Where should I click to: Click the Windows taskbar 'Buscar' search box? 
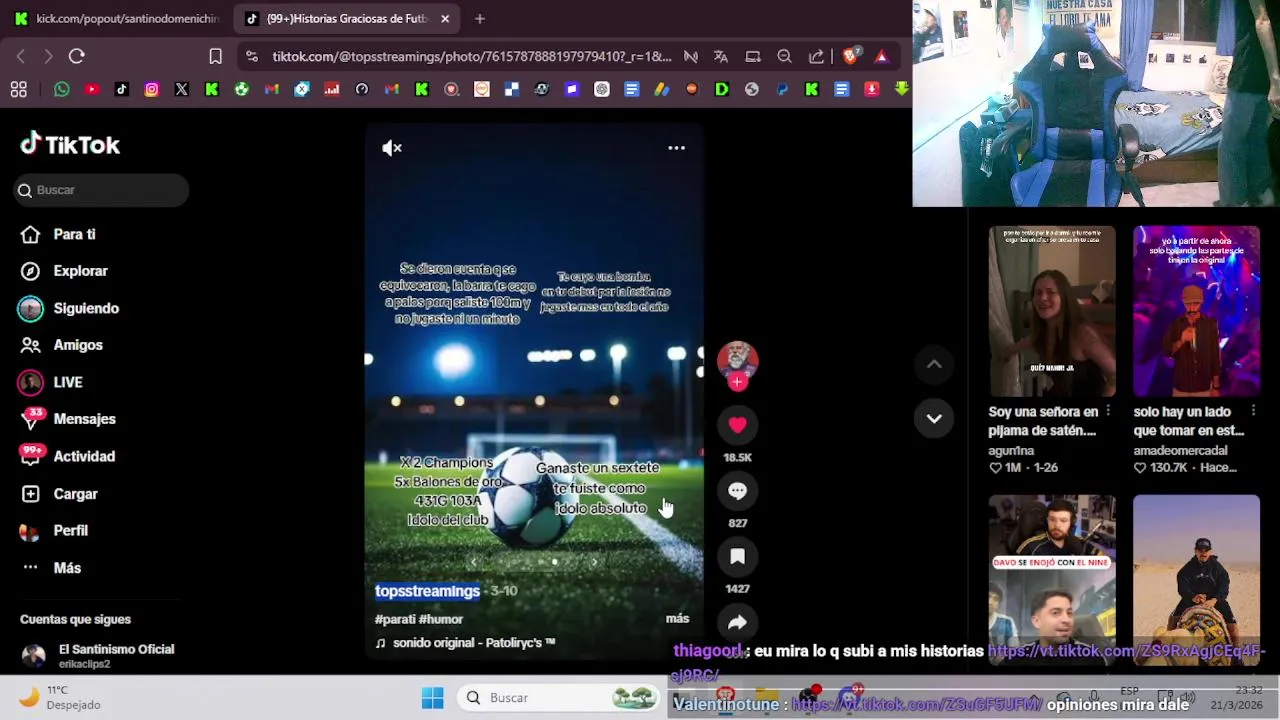(x=558, y=698)
